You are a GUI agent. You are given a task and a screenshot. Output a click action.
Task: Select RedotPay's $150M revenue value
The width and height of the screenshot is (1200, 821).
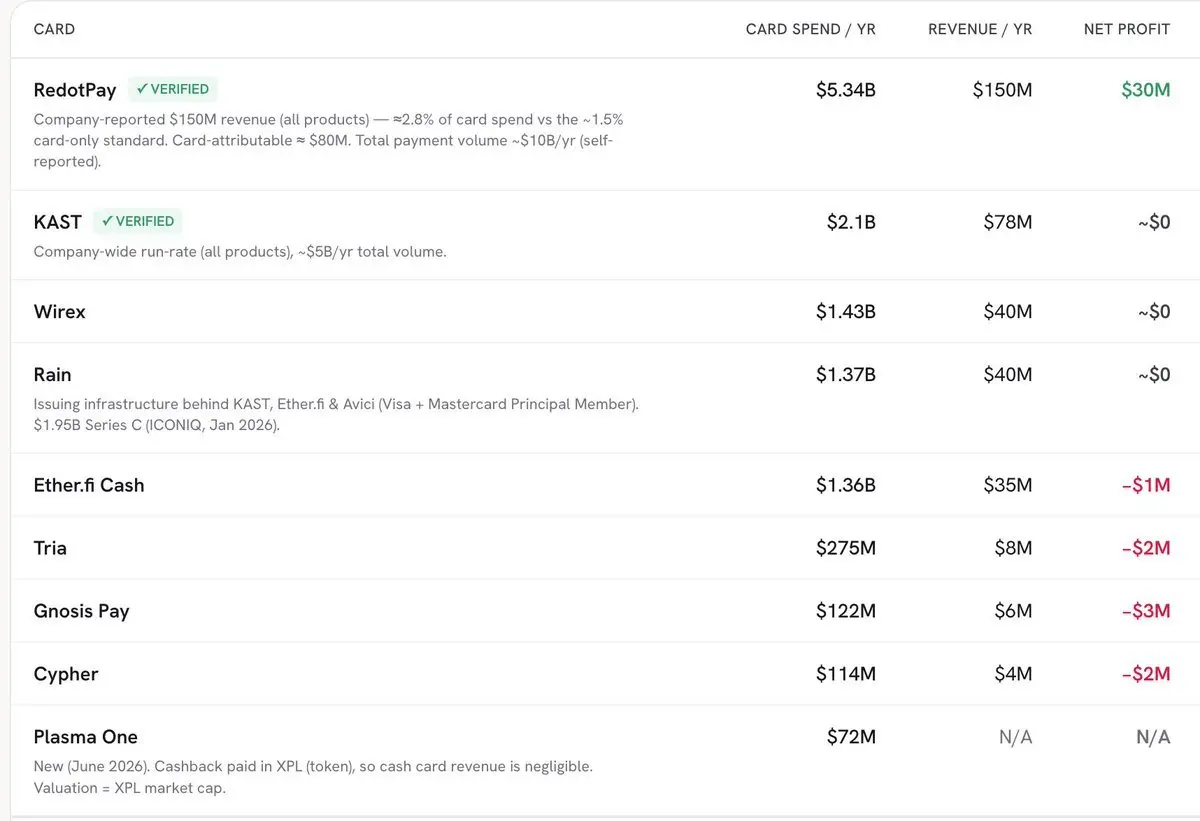(x=1003, y=90)
